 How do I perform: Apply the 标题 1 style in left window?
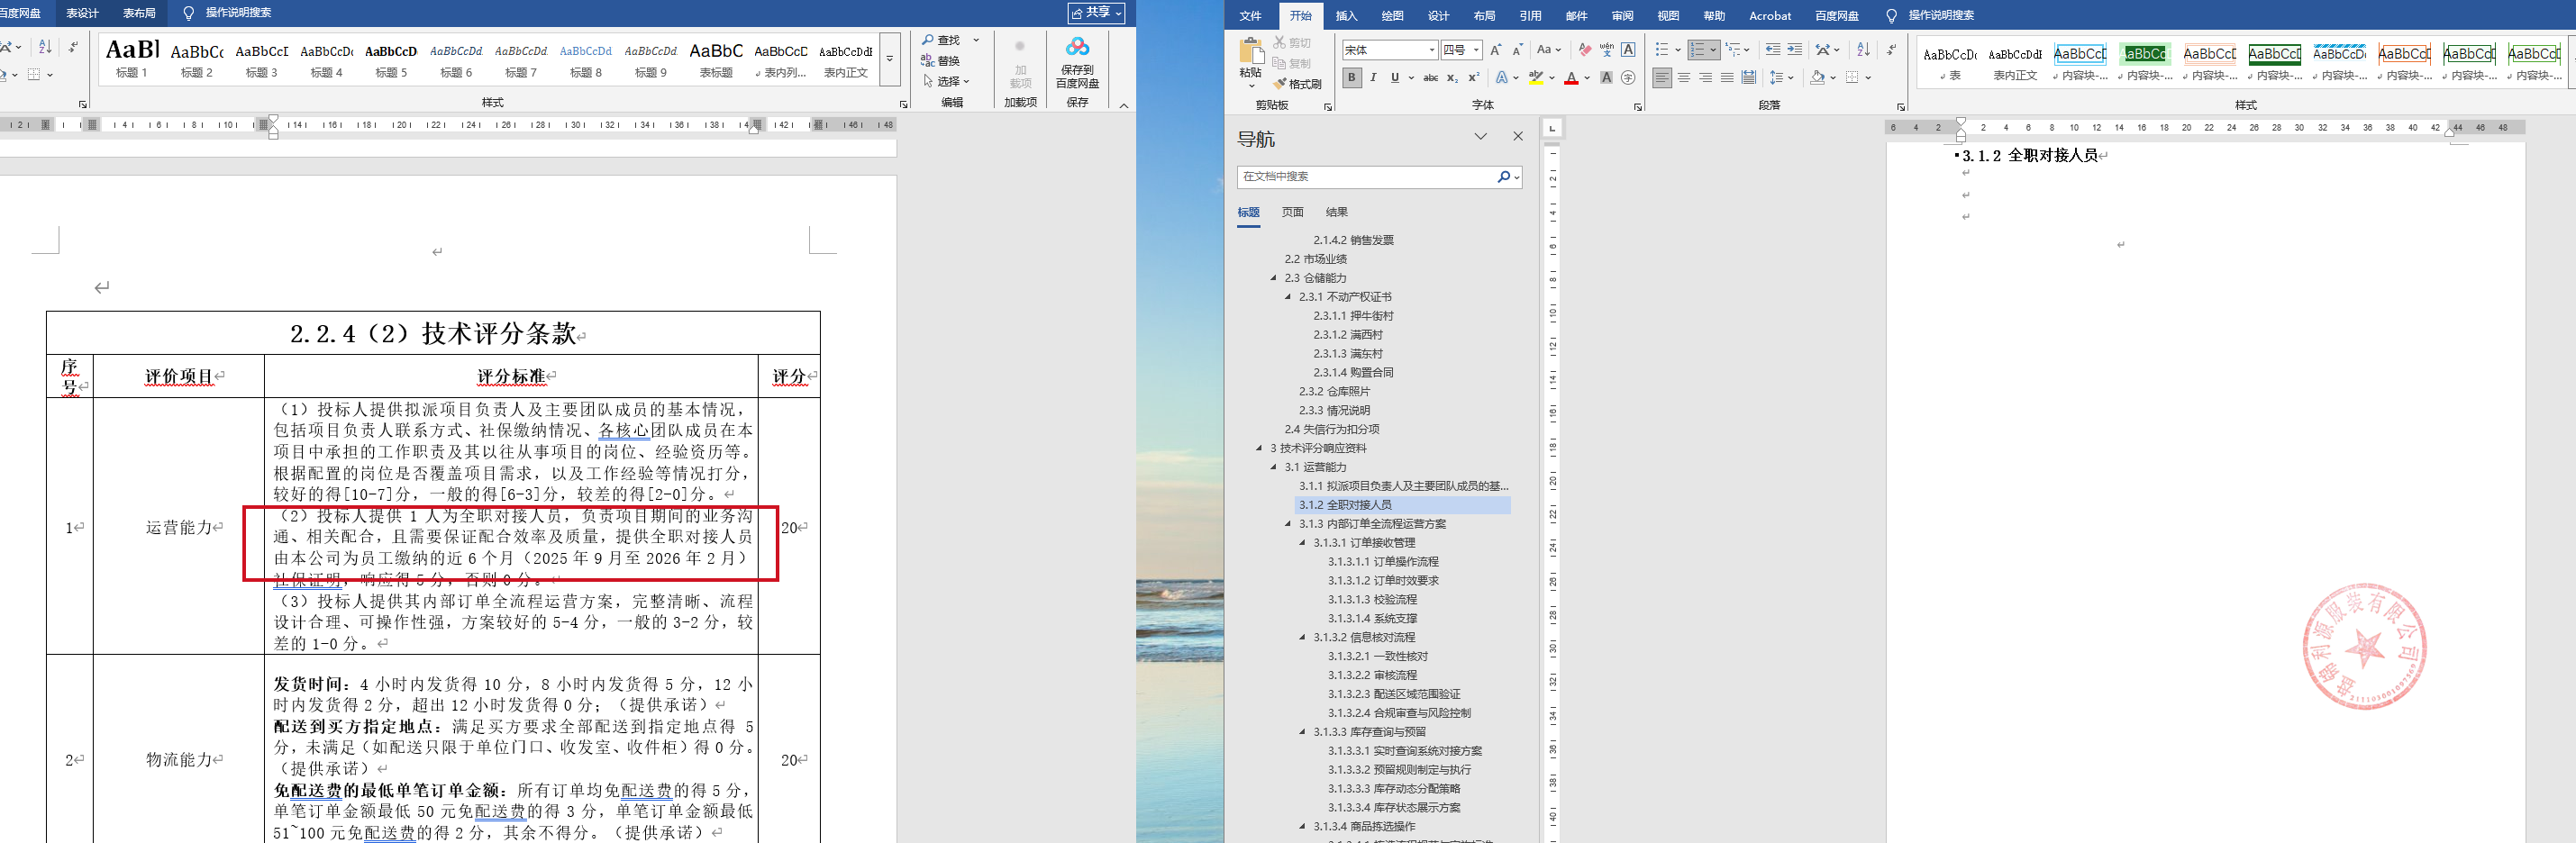132,59
